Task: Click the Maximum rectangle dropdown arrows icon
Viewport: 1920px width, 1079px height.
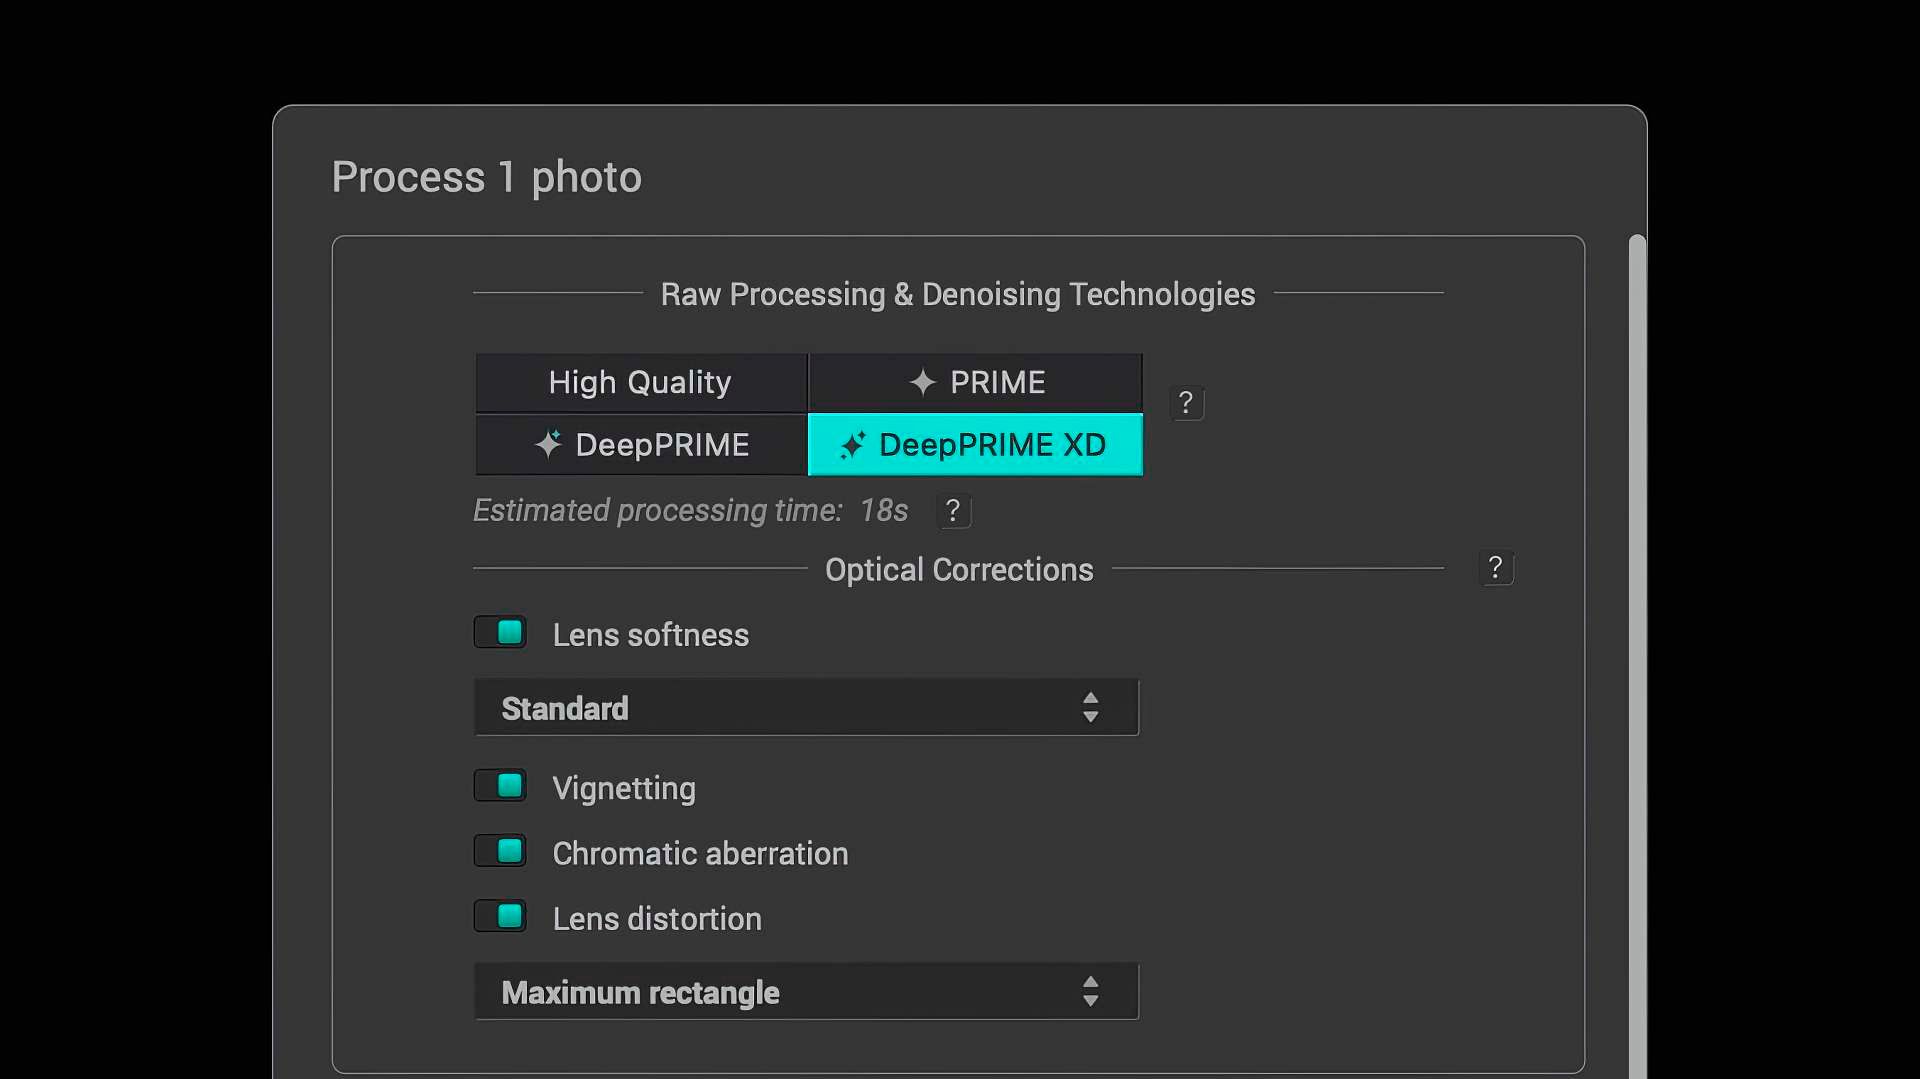Action: [x=1090, y=992]
